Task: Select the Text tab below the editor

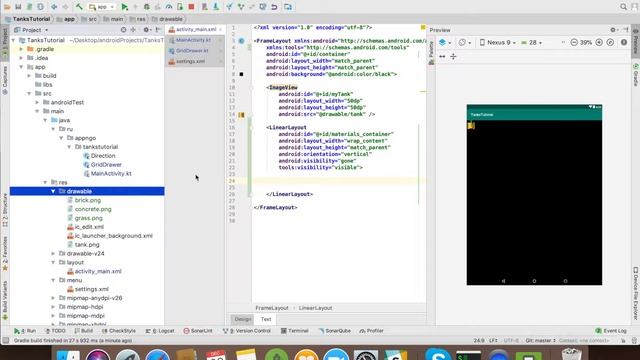Action: (x=266, y=319)
